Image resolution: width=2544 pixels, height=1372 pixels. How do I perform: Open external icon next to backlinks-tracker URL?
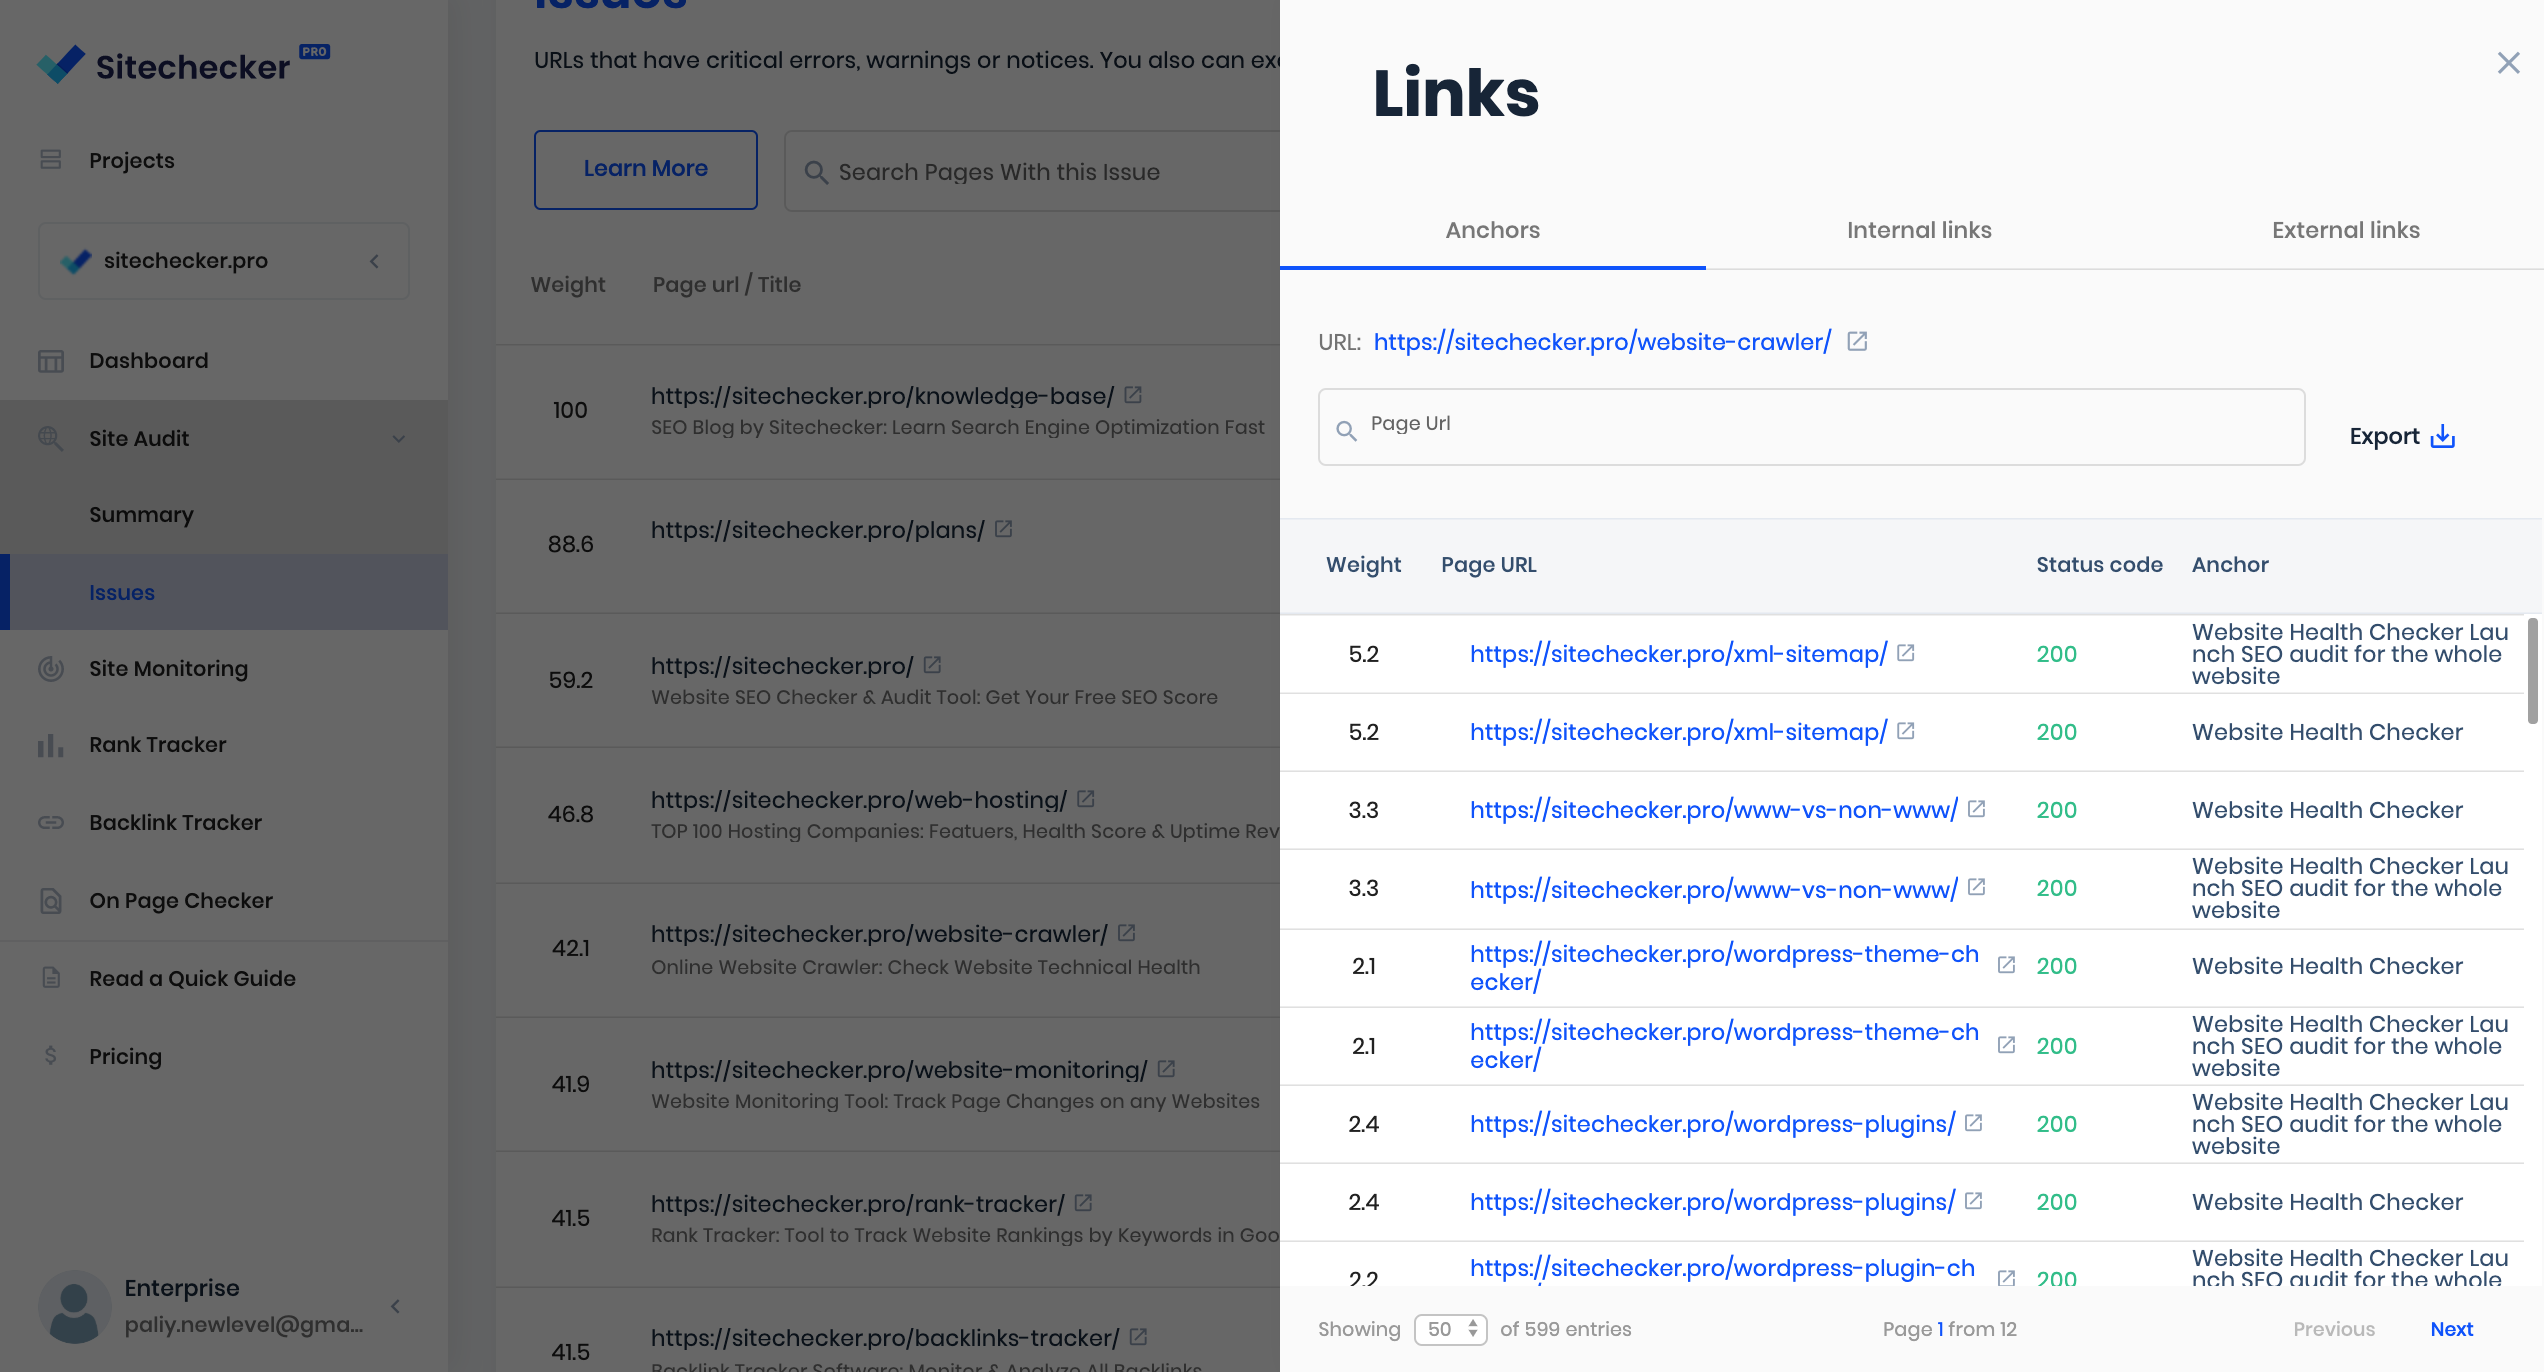pos(1138,1337)
